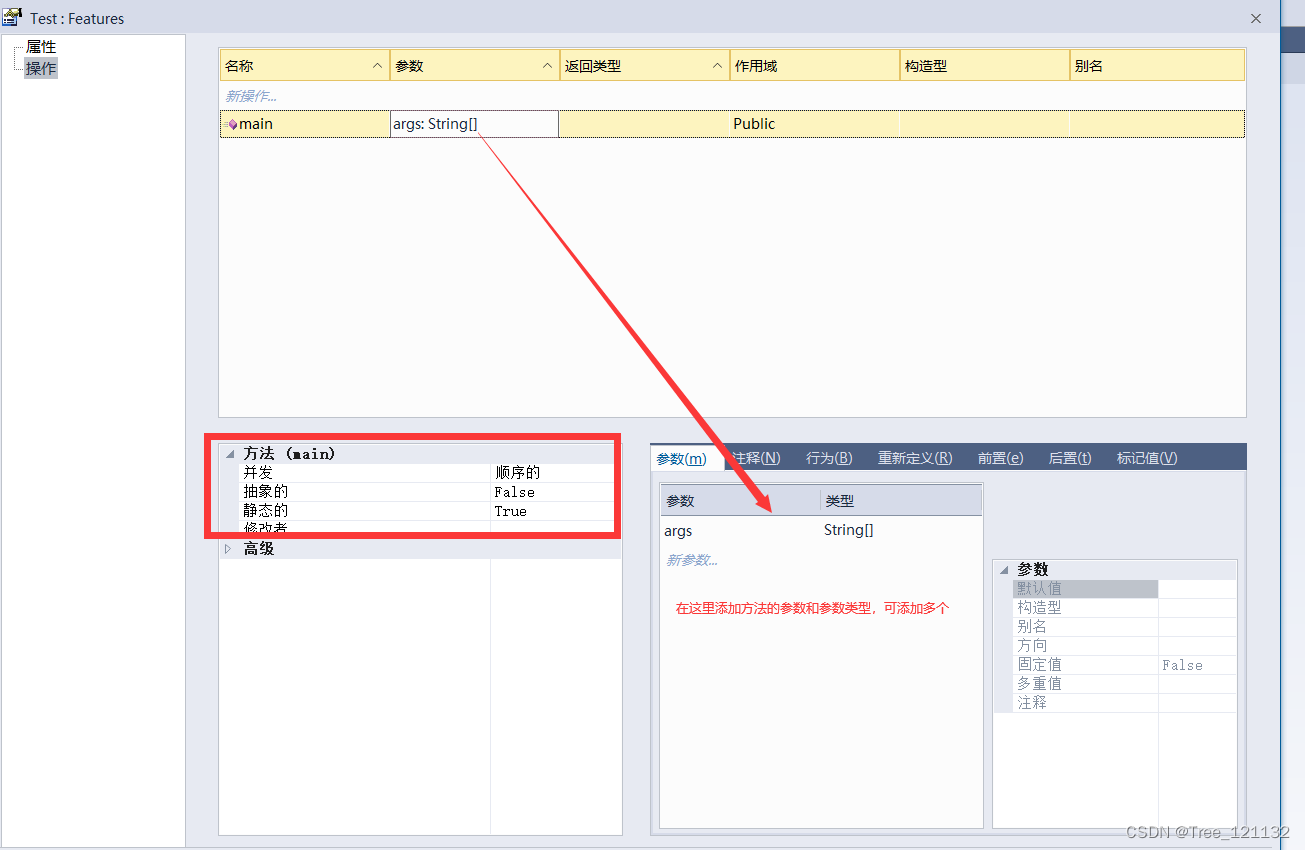
Task: Open the 标记值(V) tab
Action: pos(1147,458)
